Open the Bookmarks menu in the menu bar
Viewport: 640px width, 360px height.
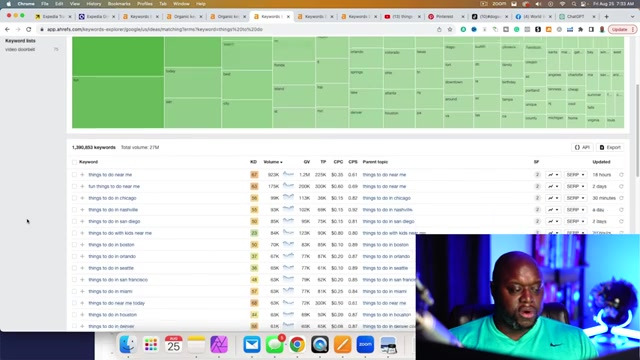[119, 4]
